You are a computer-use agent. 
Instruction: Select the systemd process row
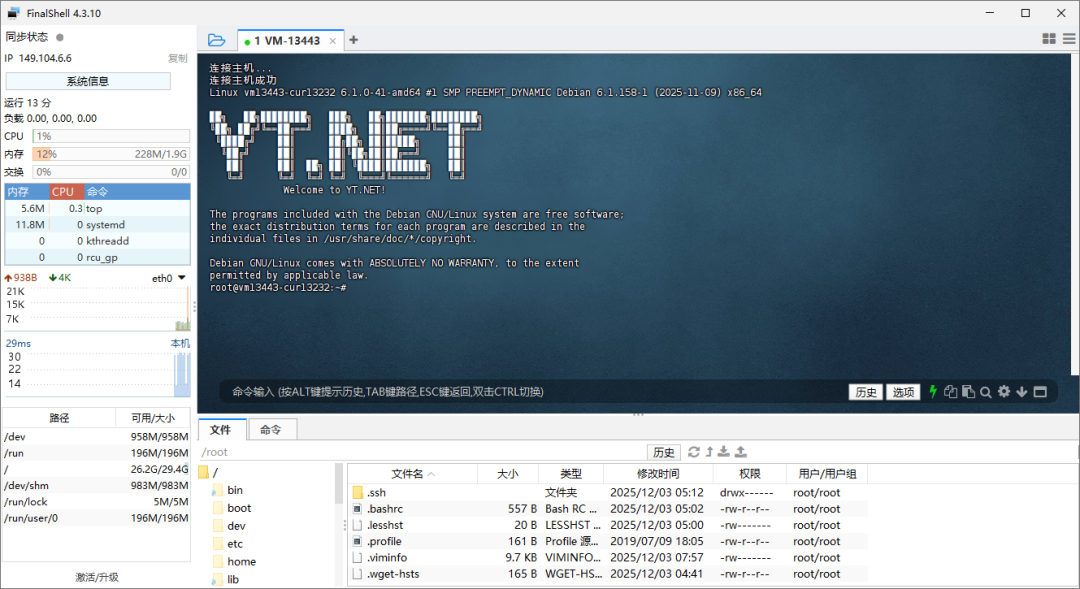97,225
